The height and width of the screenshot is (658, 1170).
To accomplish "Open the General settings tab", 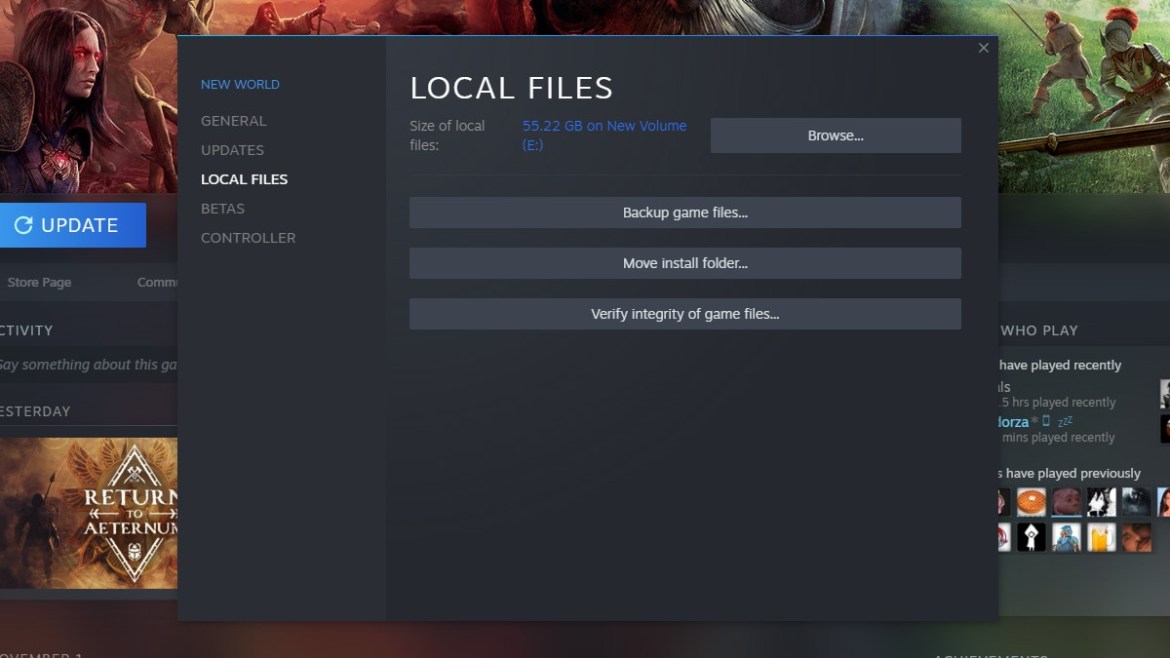I will pos(233,121).
